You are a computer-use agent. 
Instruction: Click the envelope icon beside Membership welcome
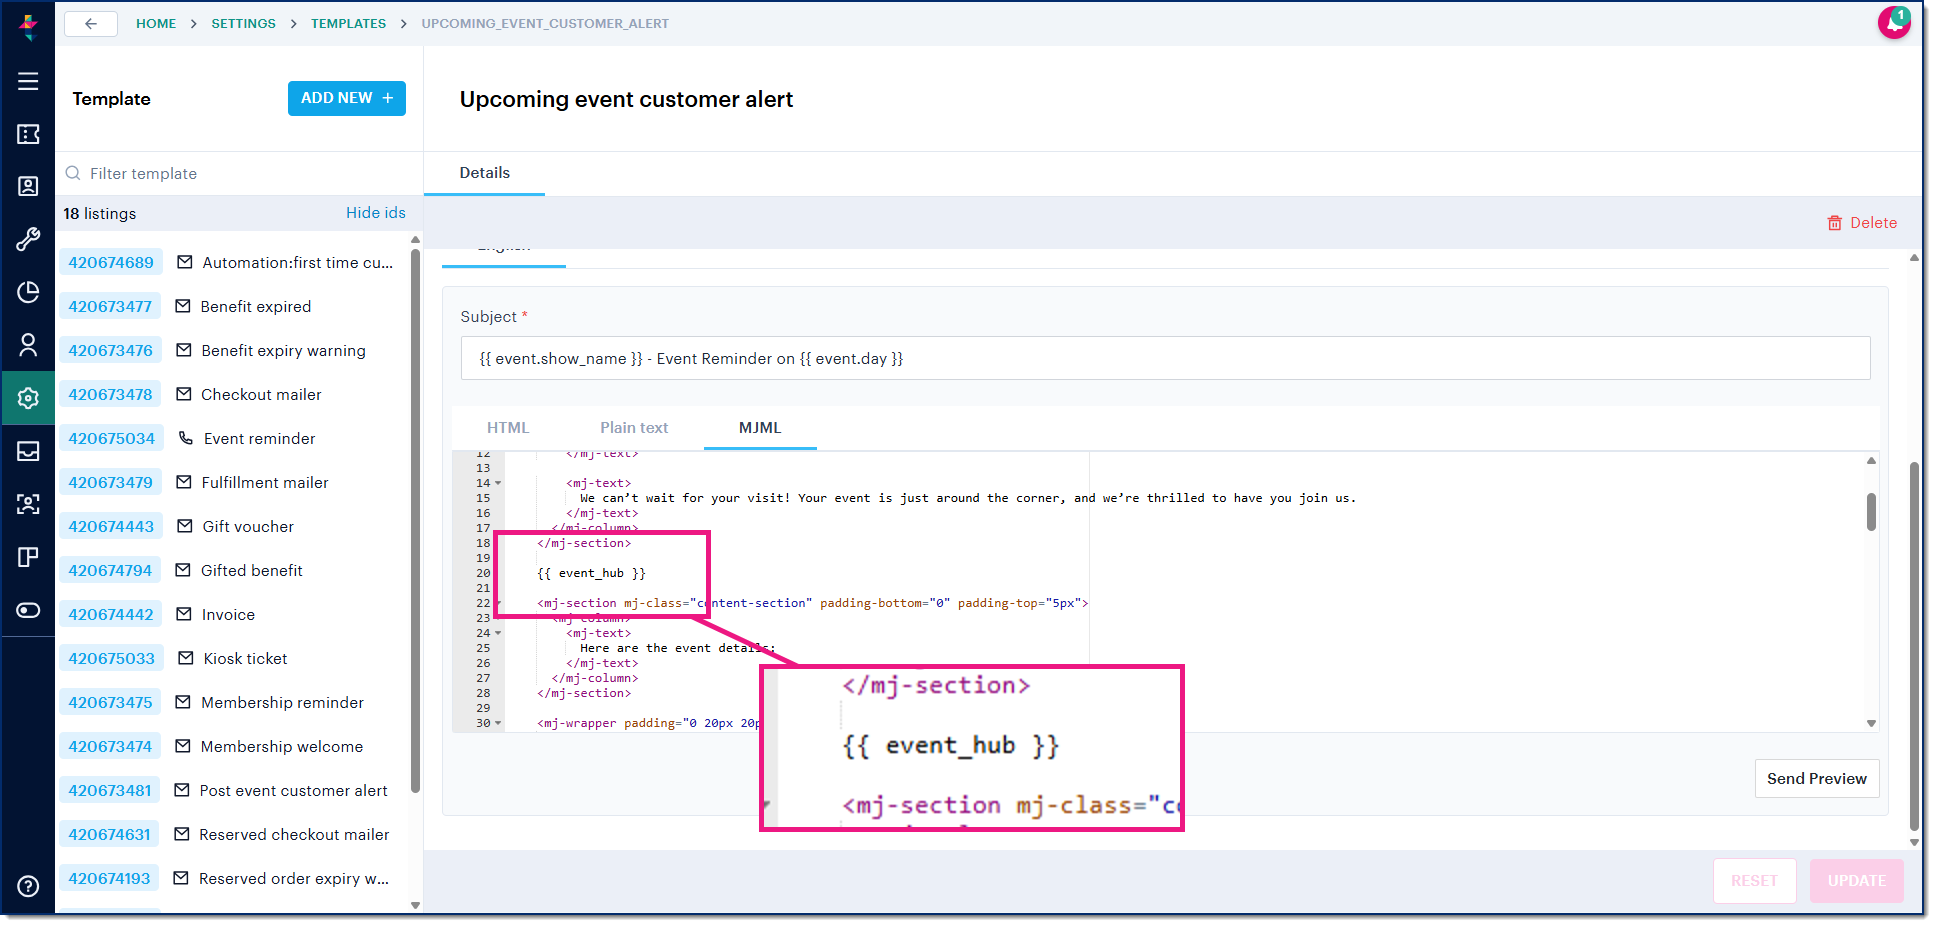pyautogui.click(x=183, y=746)
